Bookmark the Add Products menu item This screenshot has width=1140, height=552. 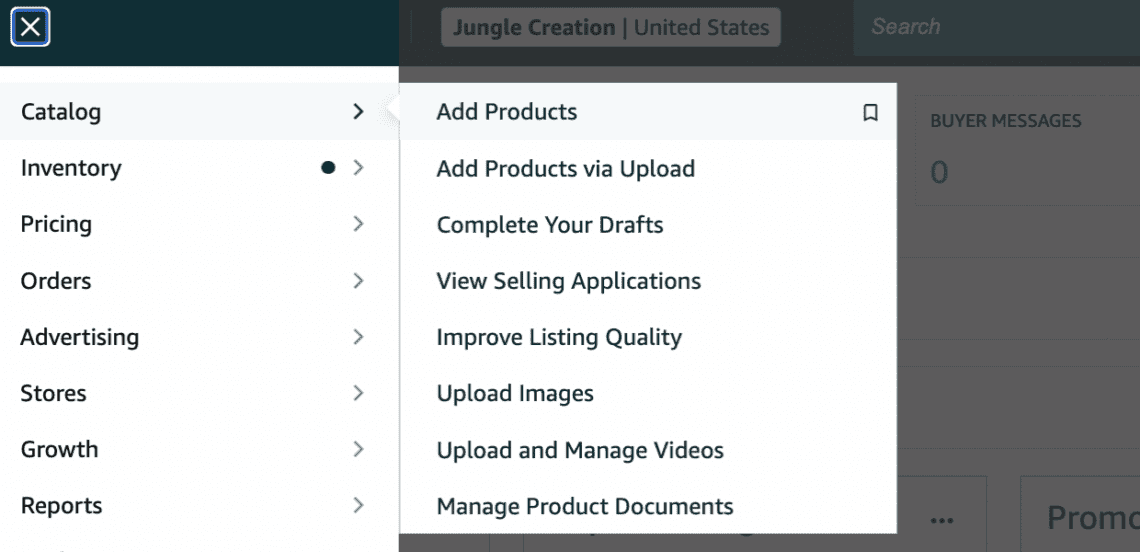870,113
